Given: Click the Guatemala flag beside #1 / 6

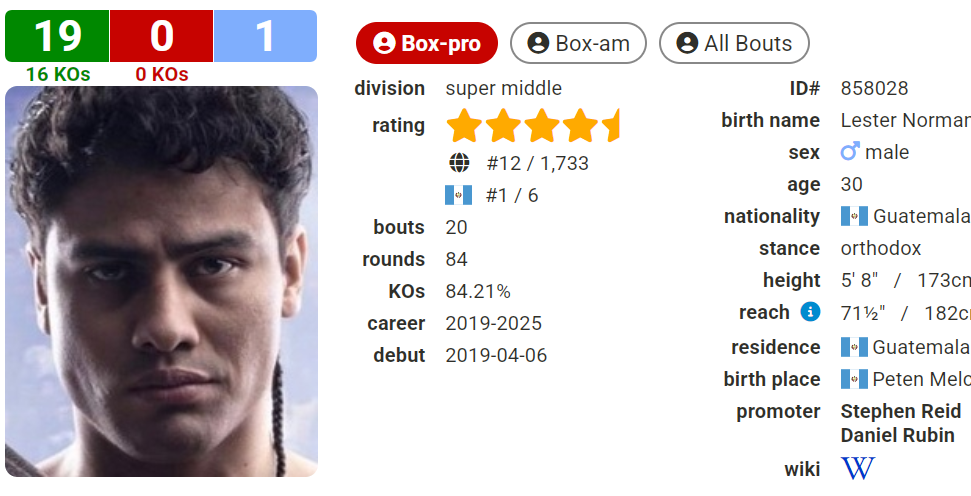Looking at the screenshot, I should (x=458, y=195).
